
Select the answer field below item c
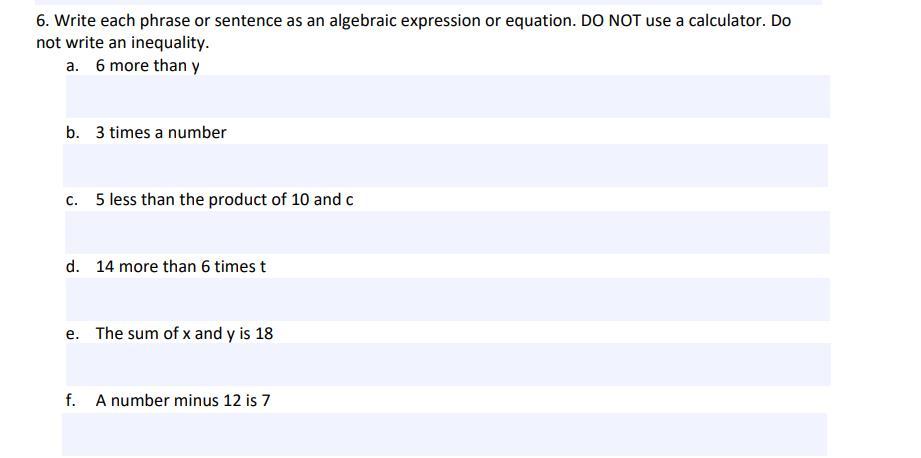[447, 231]
